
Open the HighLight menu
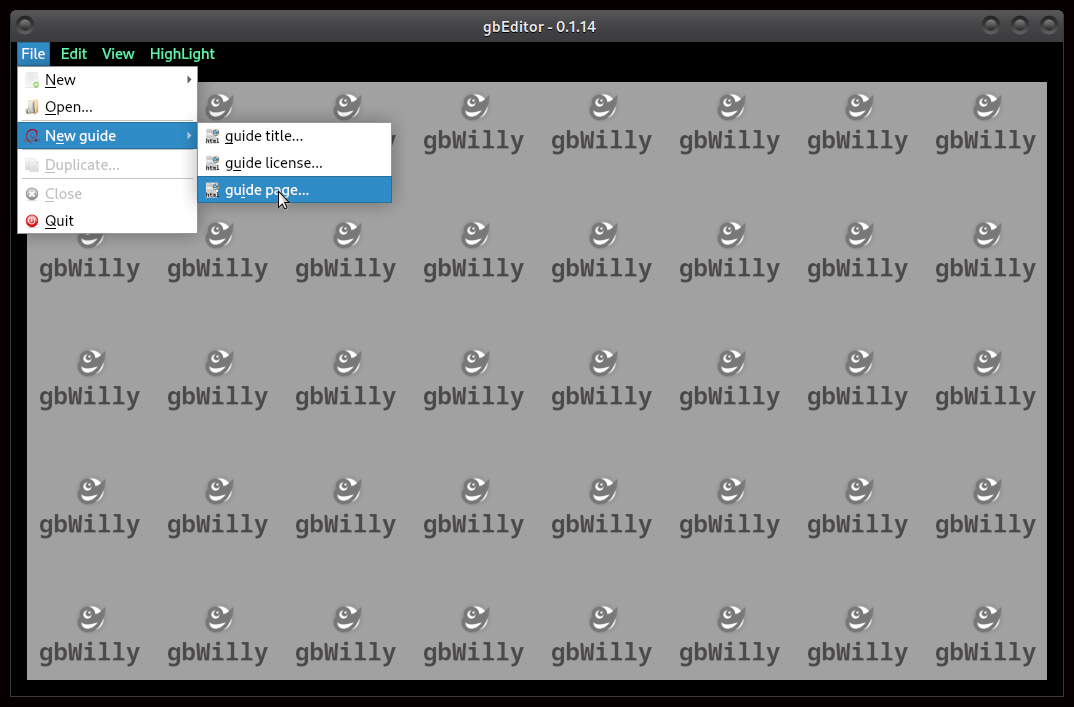pos(182,54)
